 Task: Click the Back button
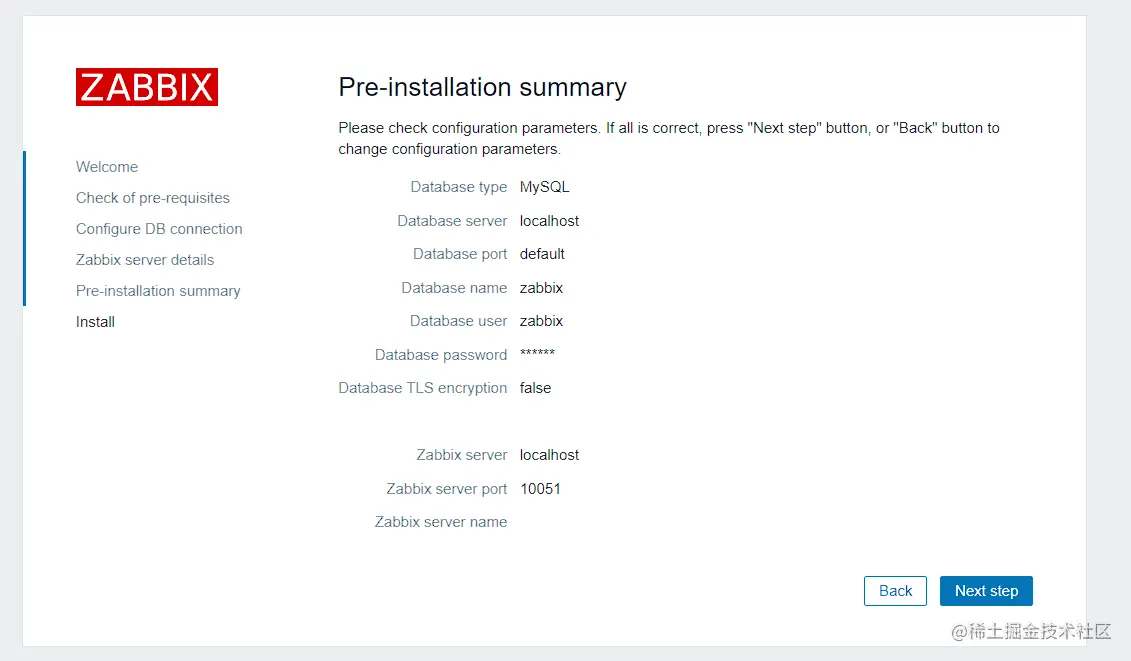pos(894,590)
